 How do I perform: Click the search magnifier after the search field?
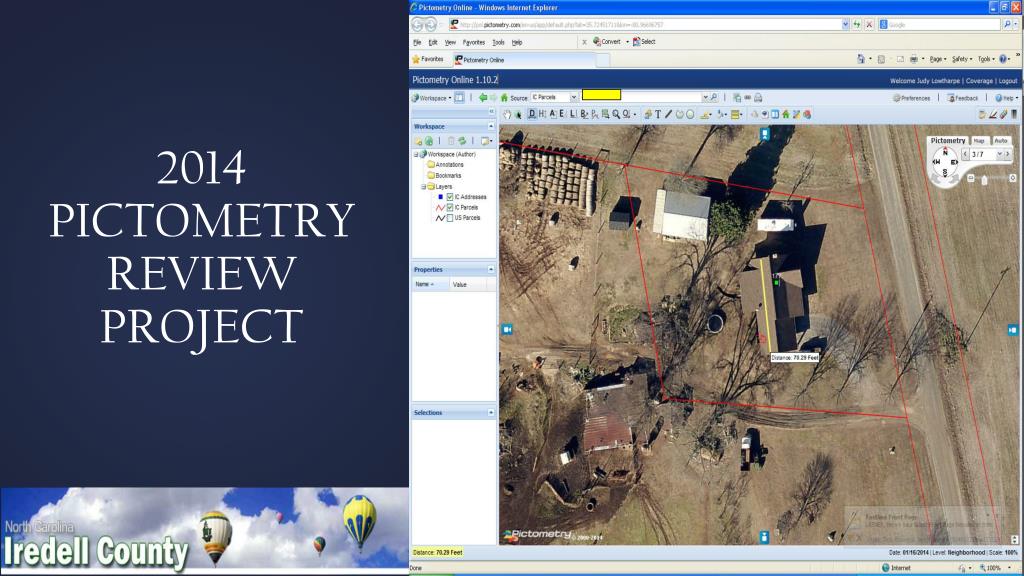point(714,97)
